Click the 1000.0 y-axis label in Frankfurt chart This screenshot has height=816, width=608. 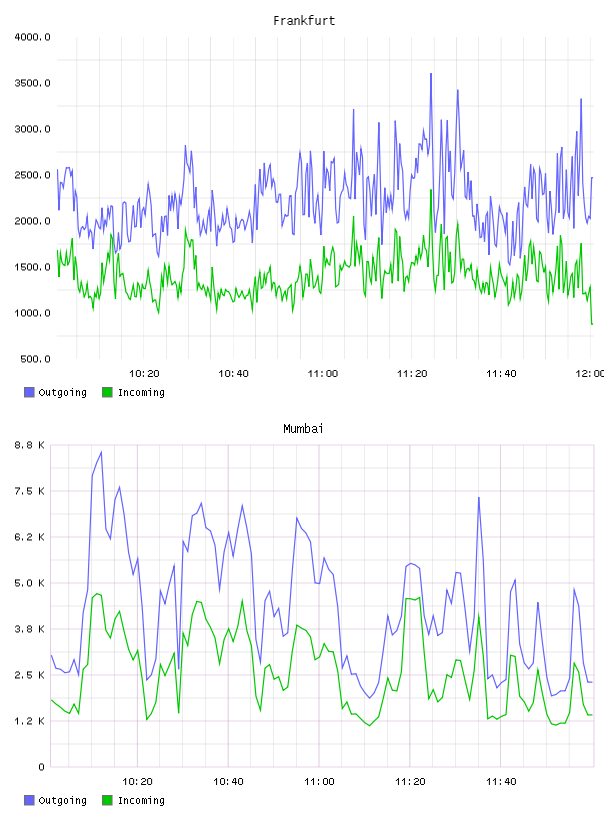click(32, 313)
